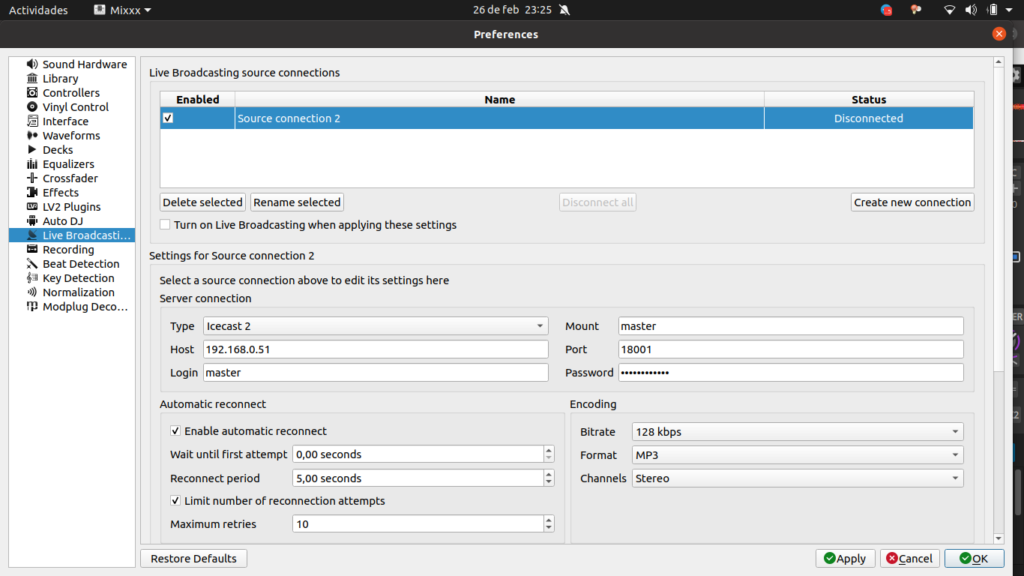Screen dimensions: 1024x576
Task: Click the Live Broadcasting antenna icon
Action: 32,235
